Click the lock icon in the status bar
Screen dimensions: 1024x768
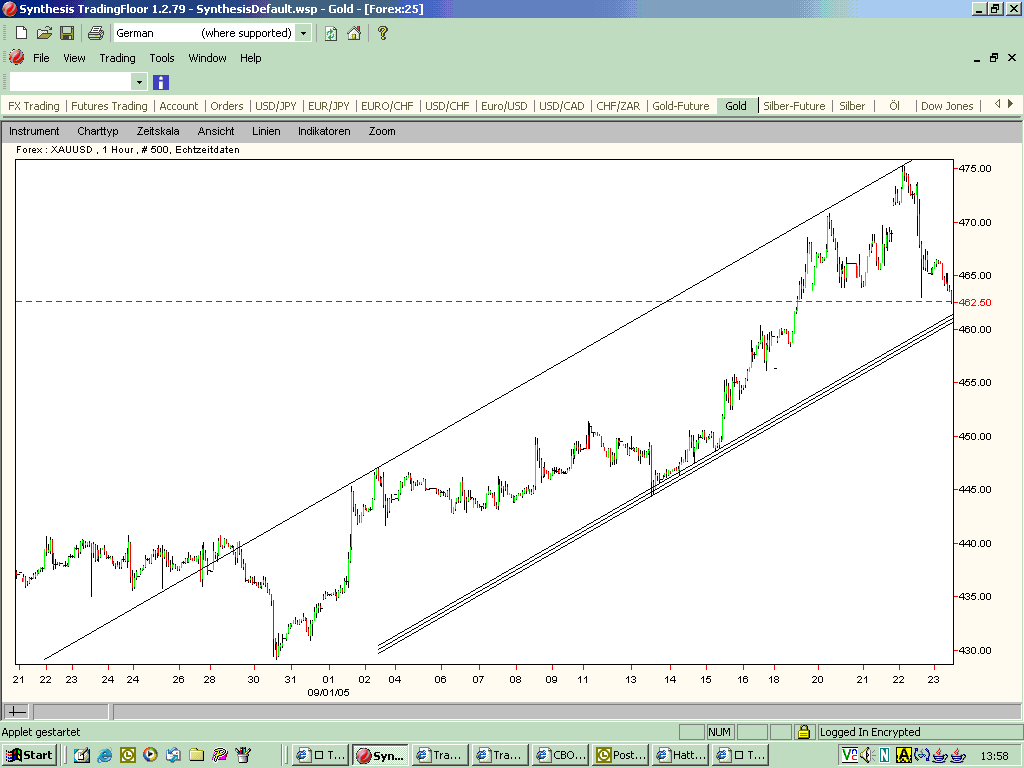[804, 731]
